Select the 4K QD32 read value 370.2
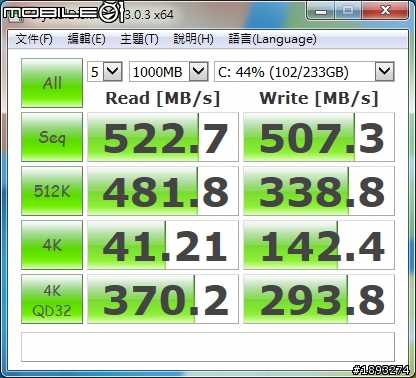The width and height of the screenshot is (416, 378). point(163,299)
